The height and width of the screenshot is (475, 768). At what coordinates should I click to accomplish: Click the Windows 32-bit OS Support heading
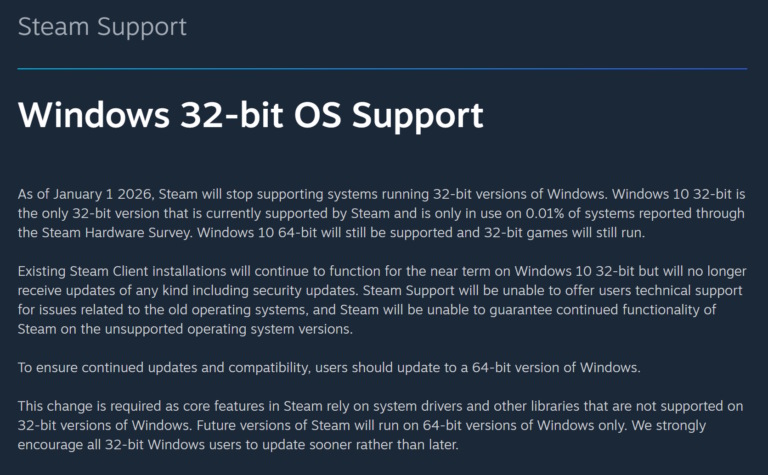(x=251, y=115)
